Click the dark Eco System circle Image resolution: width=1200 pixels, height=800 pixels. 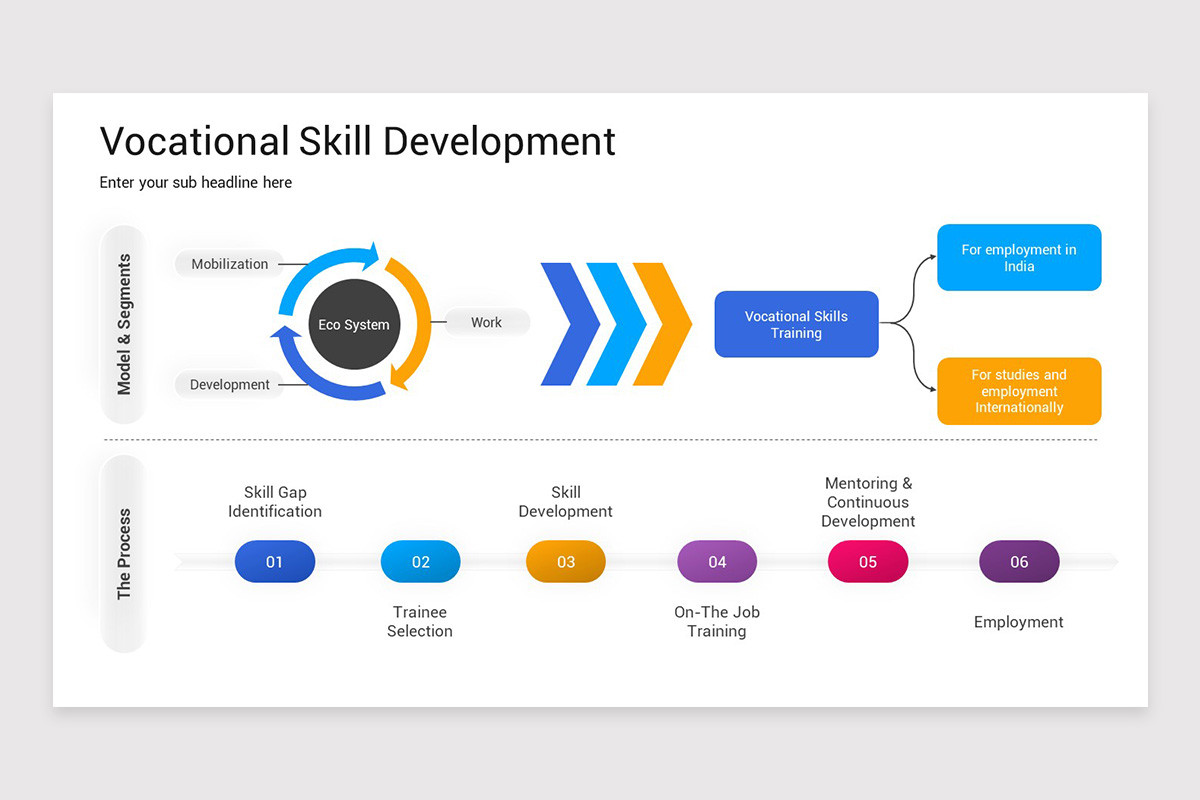tap(354, 323)
